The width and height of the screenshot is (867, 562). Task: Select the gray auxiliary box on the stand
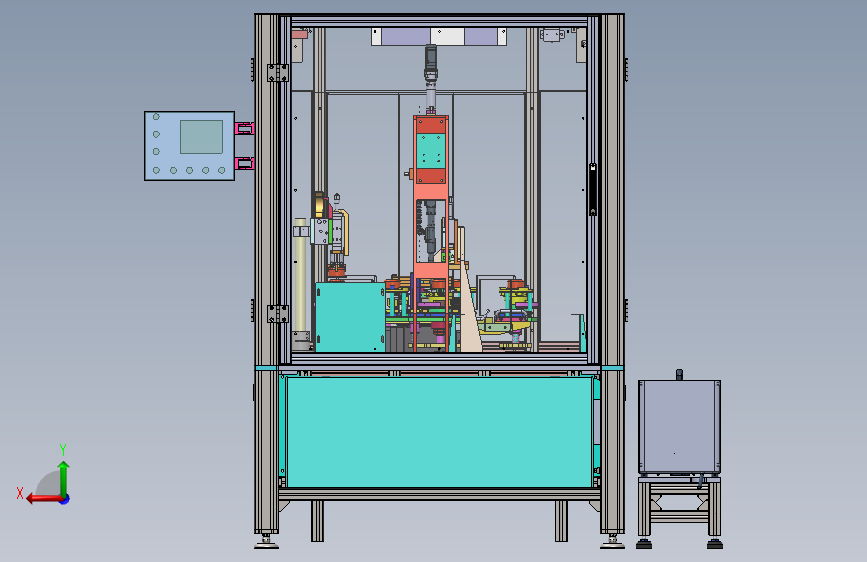(680, 426)
